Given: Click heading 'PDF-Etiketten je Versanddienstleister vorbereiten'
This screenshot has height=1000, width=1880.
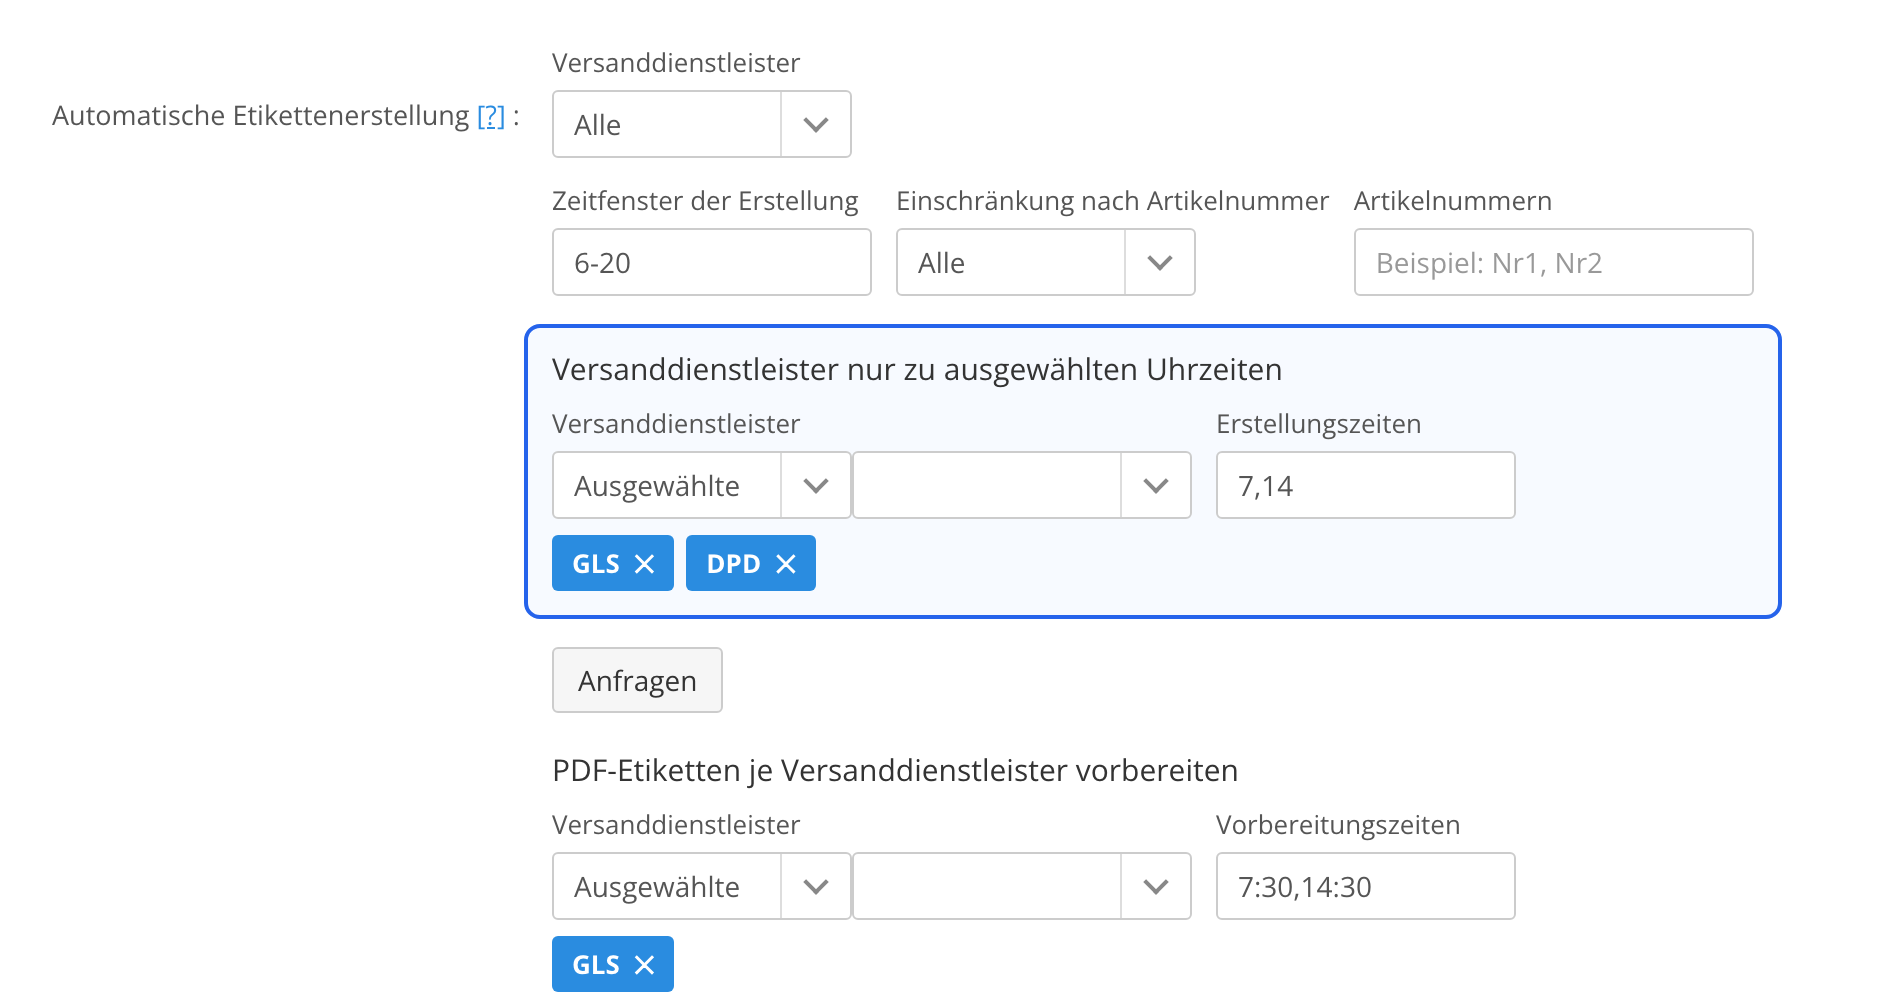Looking at the screenshot, I should click(895, 771).
